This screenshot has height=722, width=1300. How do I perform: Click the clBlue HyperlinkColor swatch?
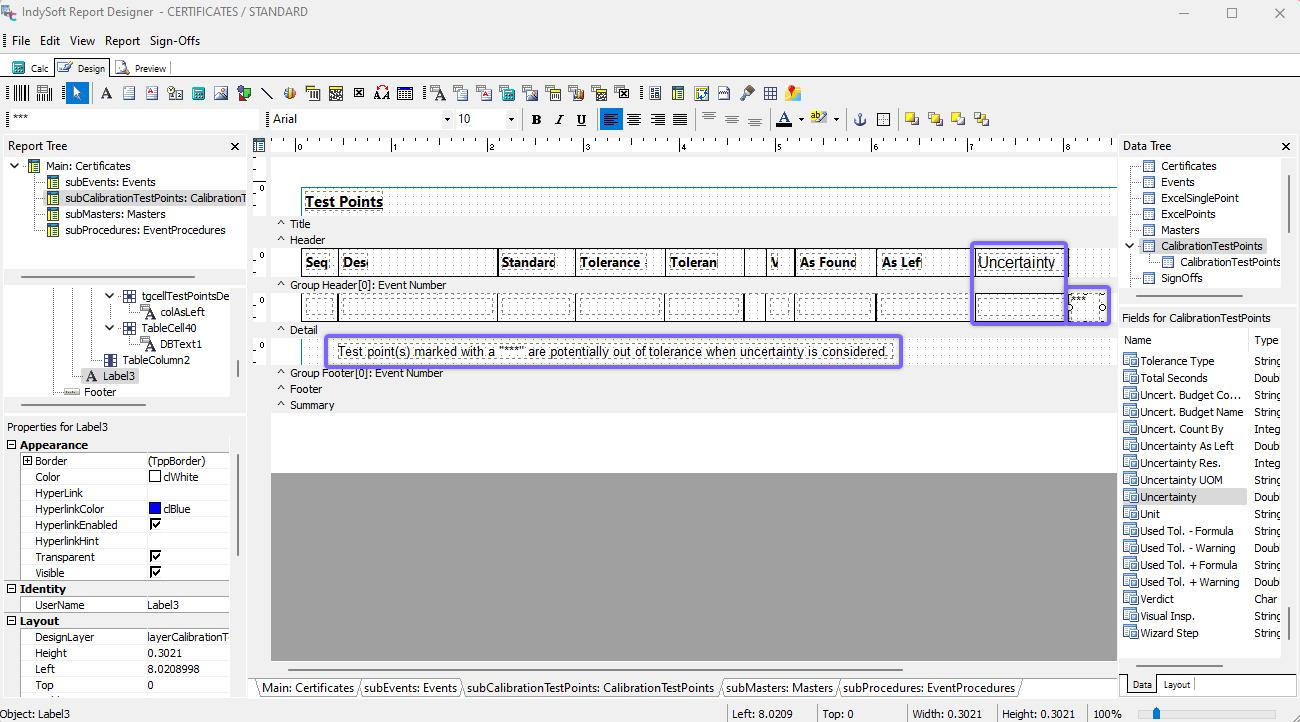pos(155,509)
